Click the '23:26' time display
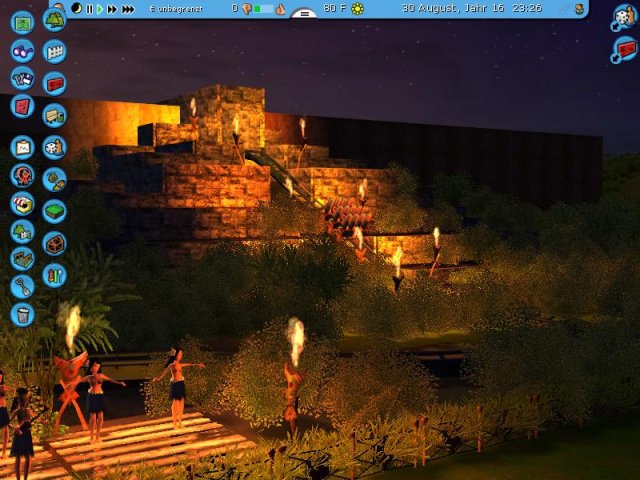 [x=527, y=8]
